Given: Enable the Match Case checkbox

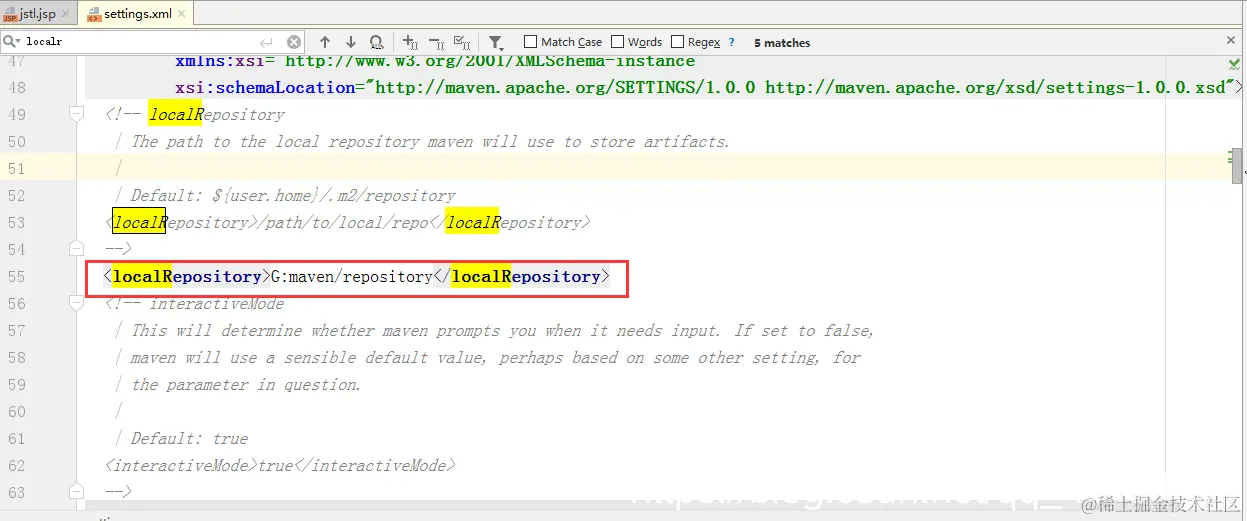Looking at the screenshot, I should tap(529, 42).
